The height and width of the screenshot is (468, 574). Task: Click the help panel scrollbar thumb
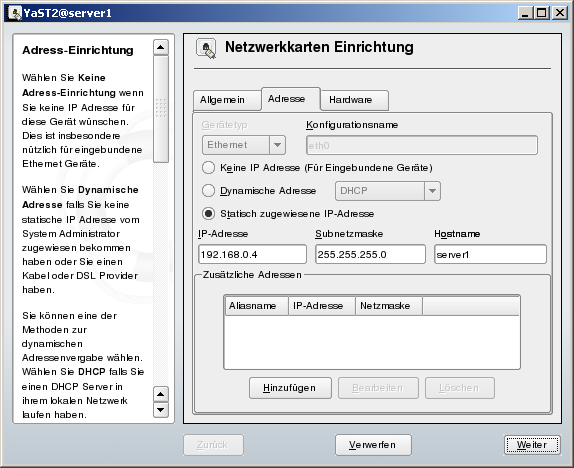pos(160,108)
